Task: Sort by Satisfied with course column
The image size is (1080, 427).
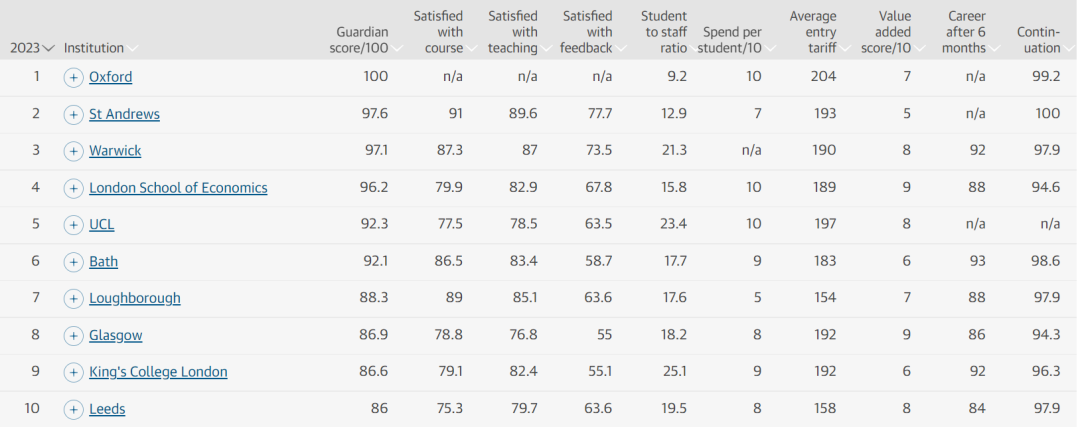Action: click(x=439, y=32)
